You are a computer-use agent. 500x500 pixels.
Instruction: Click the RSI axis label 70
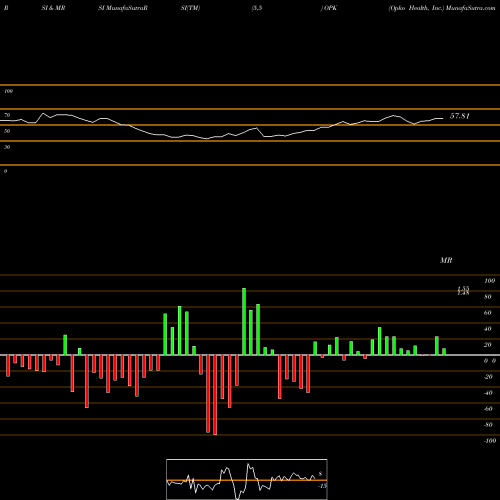[7, 115]
